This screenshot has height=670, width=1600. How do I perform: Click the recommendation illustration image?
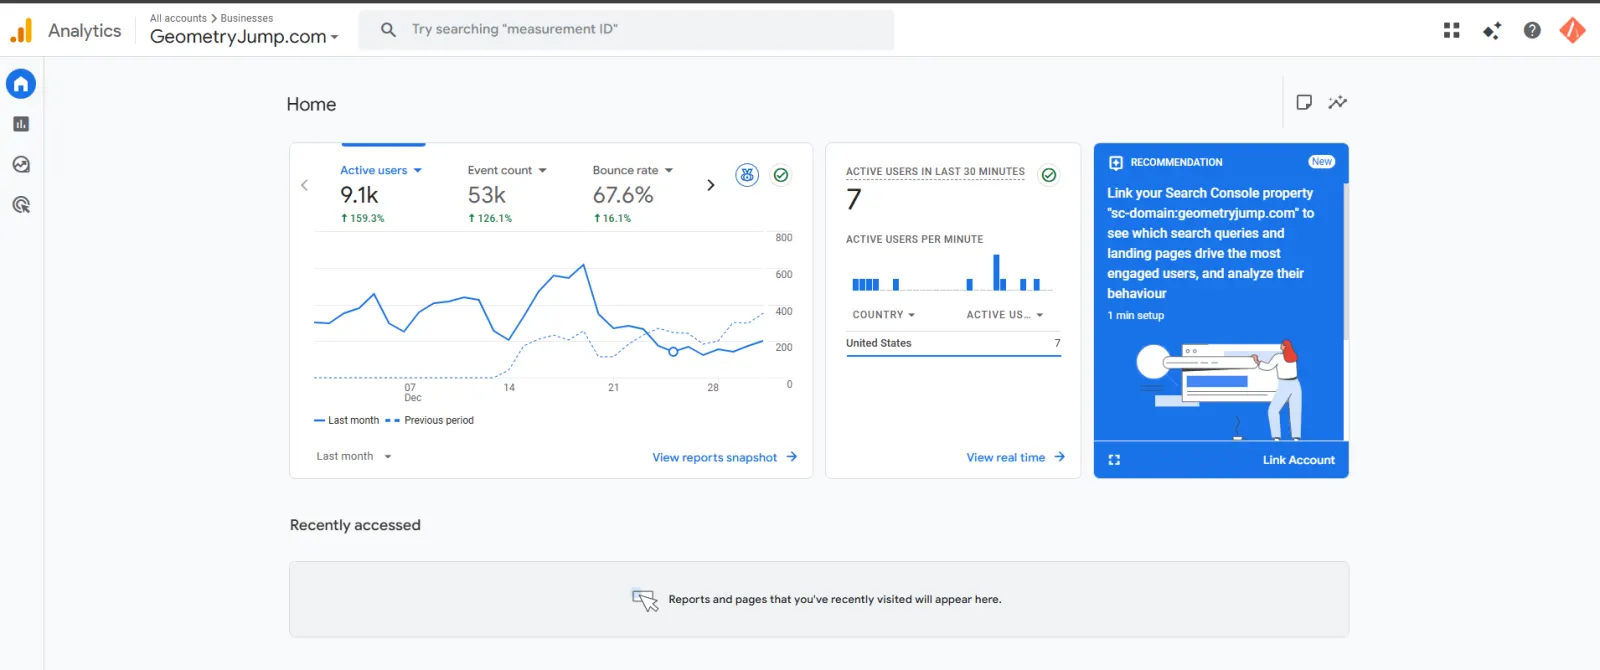pos(1220,390)
